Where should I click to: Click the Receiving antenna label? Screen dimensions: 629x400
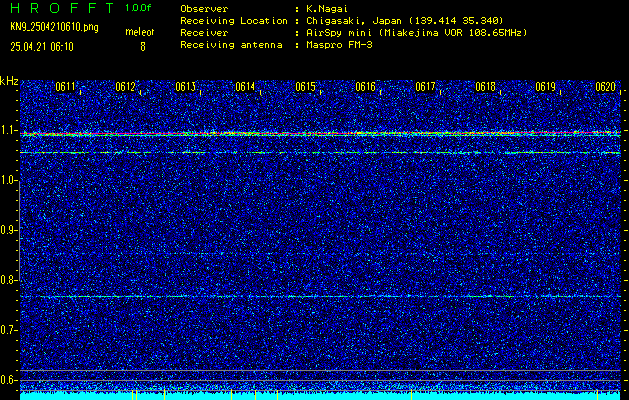[231, 45]
